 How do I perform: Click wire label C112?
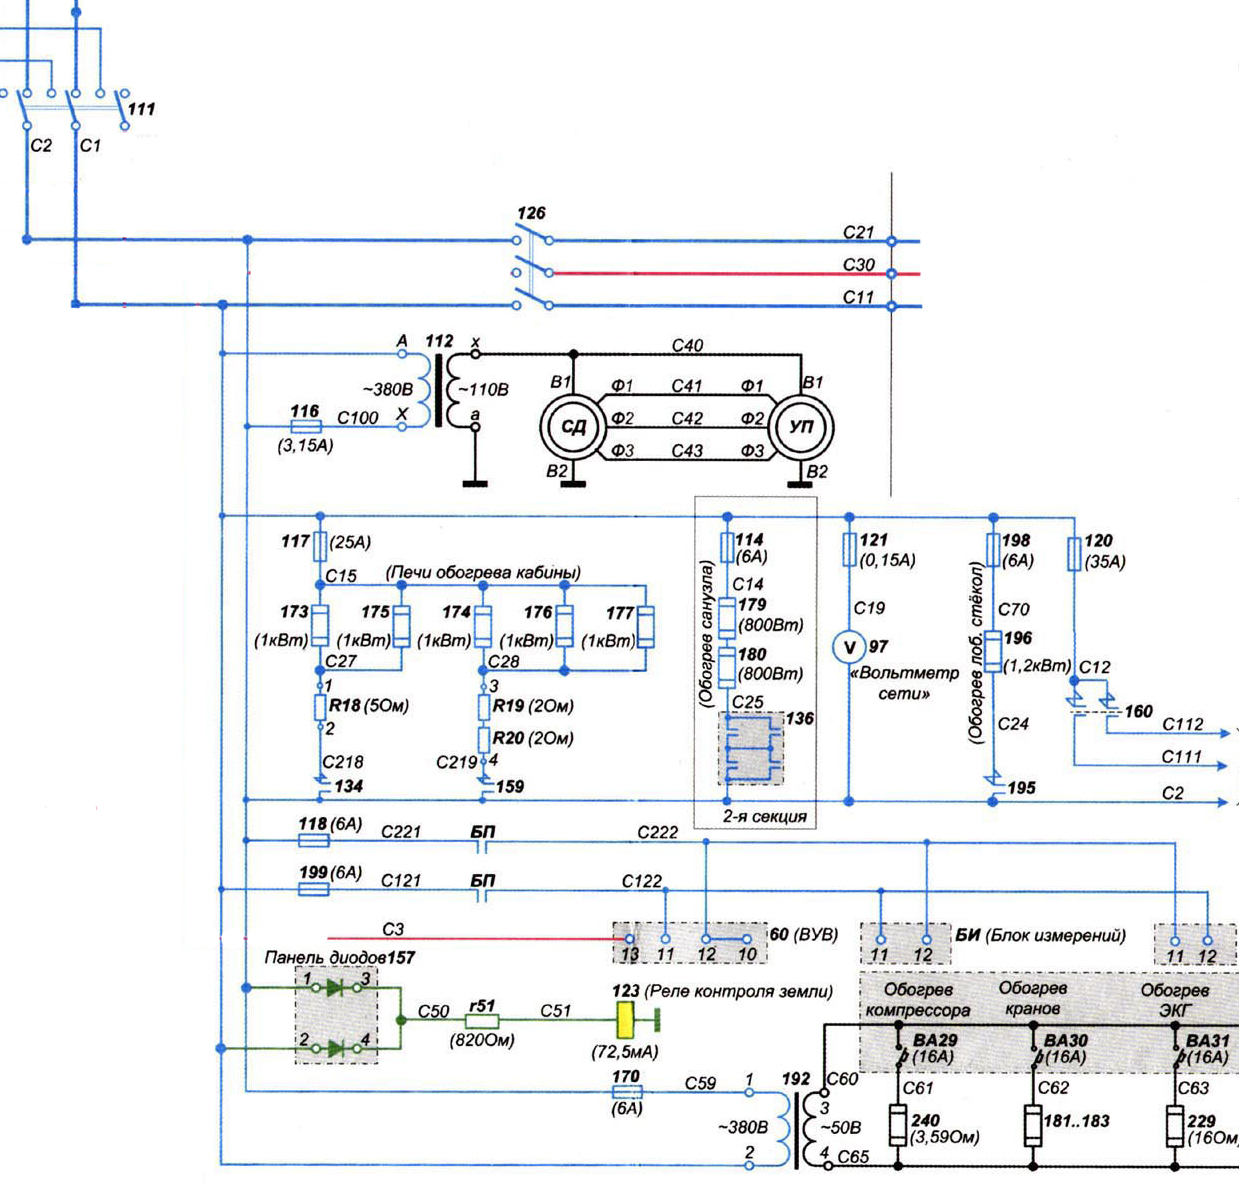click(1182, 724)
